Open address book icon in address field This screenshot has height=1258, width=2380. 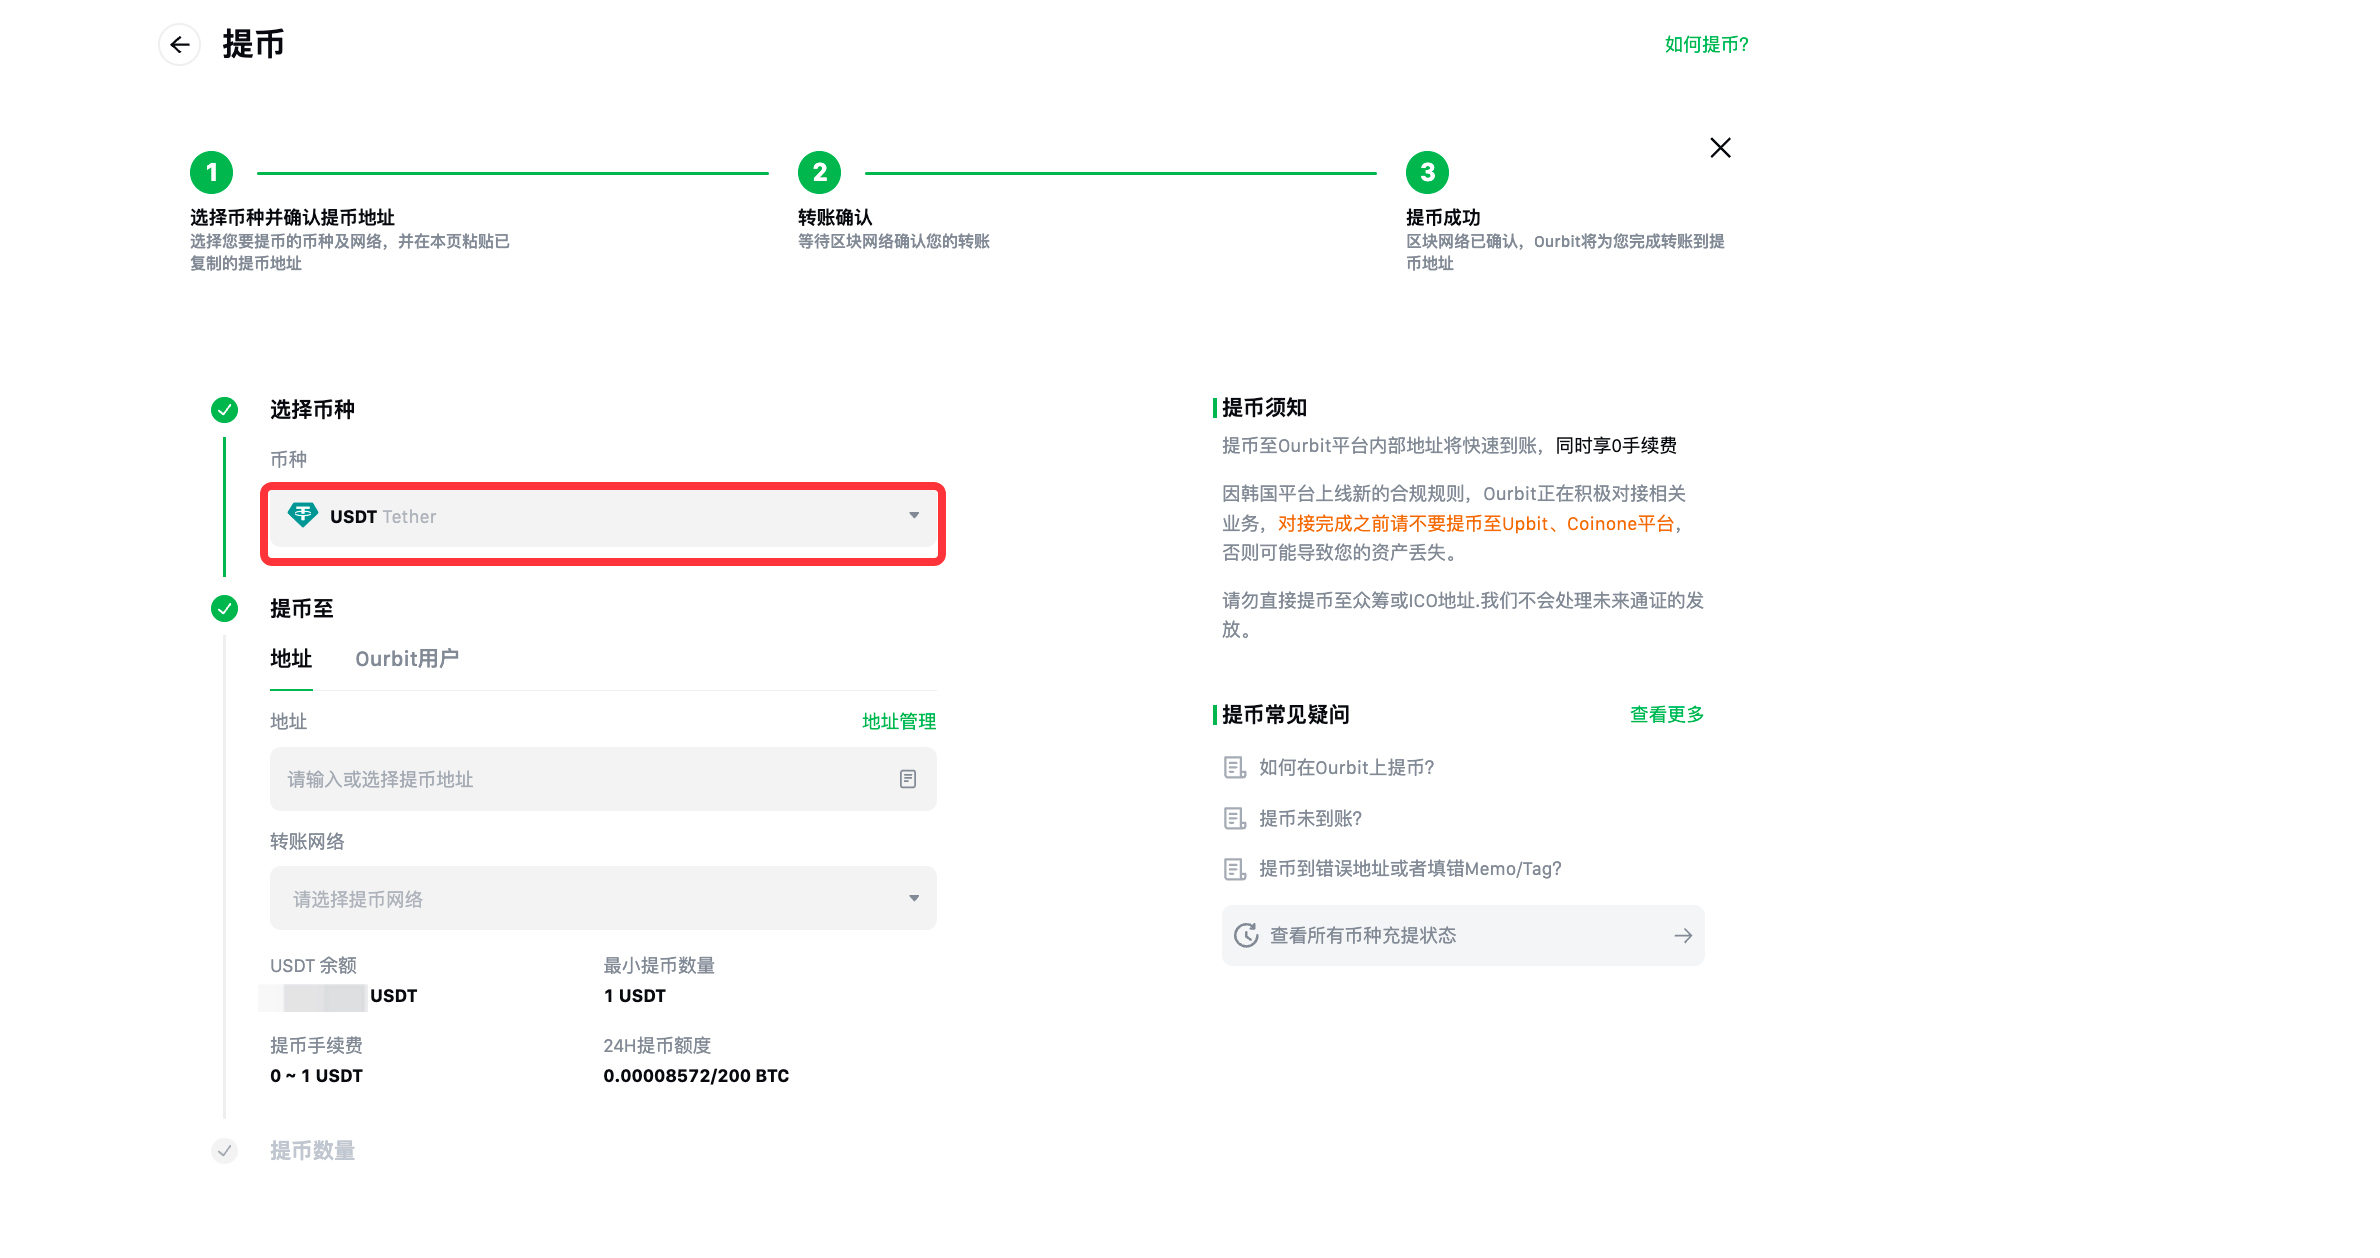click(908, 779)
